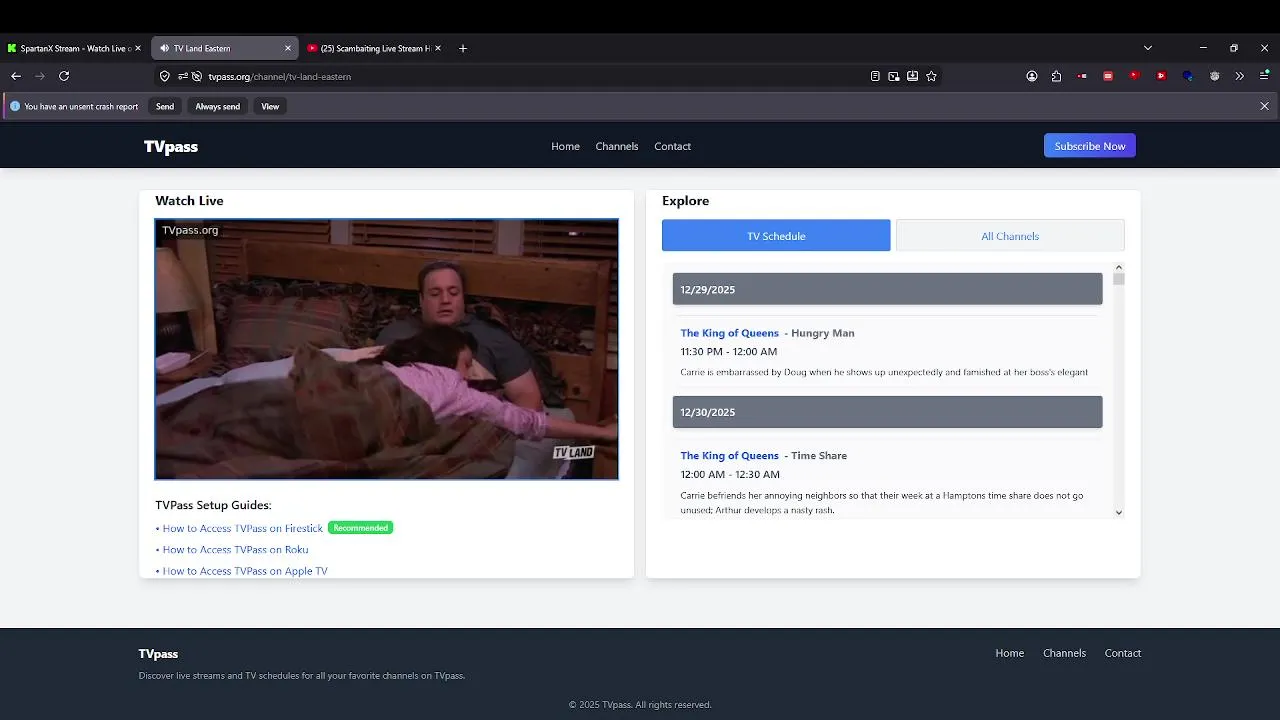Close the SpartanX Stream tab

[138, 48]
